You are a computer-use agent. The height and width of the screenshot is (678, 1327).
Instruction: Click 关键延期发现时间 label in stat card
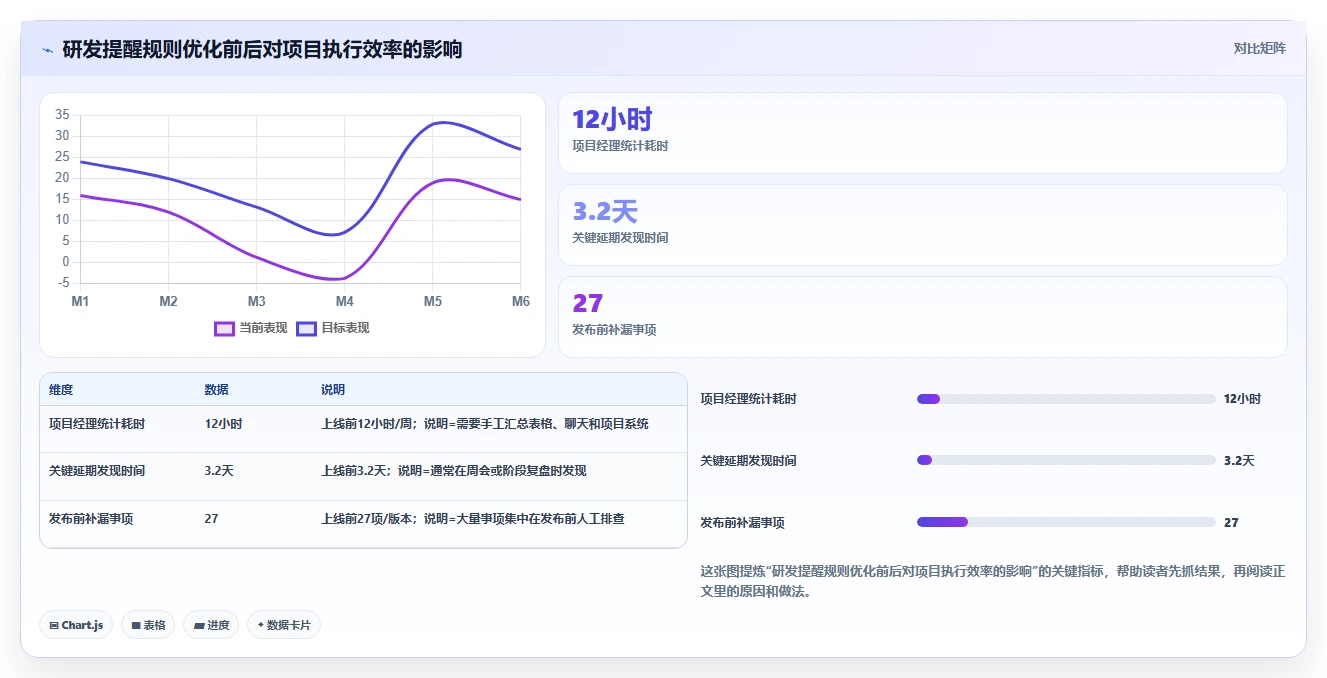tap(620, 238)
